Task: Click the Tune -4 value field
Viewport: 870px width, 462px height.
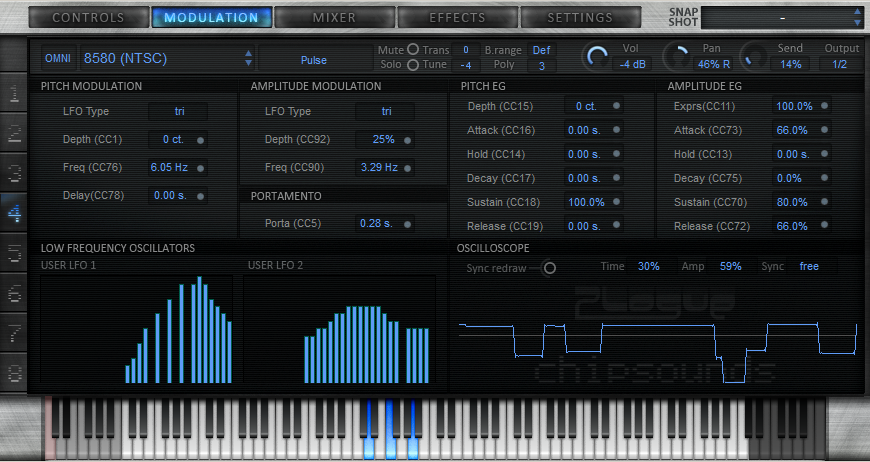Action: [x=466, y=66]
